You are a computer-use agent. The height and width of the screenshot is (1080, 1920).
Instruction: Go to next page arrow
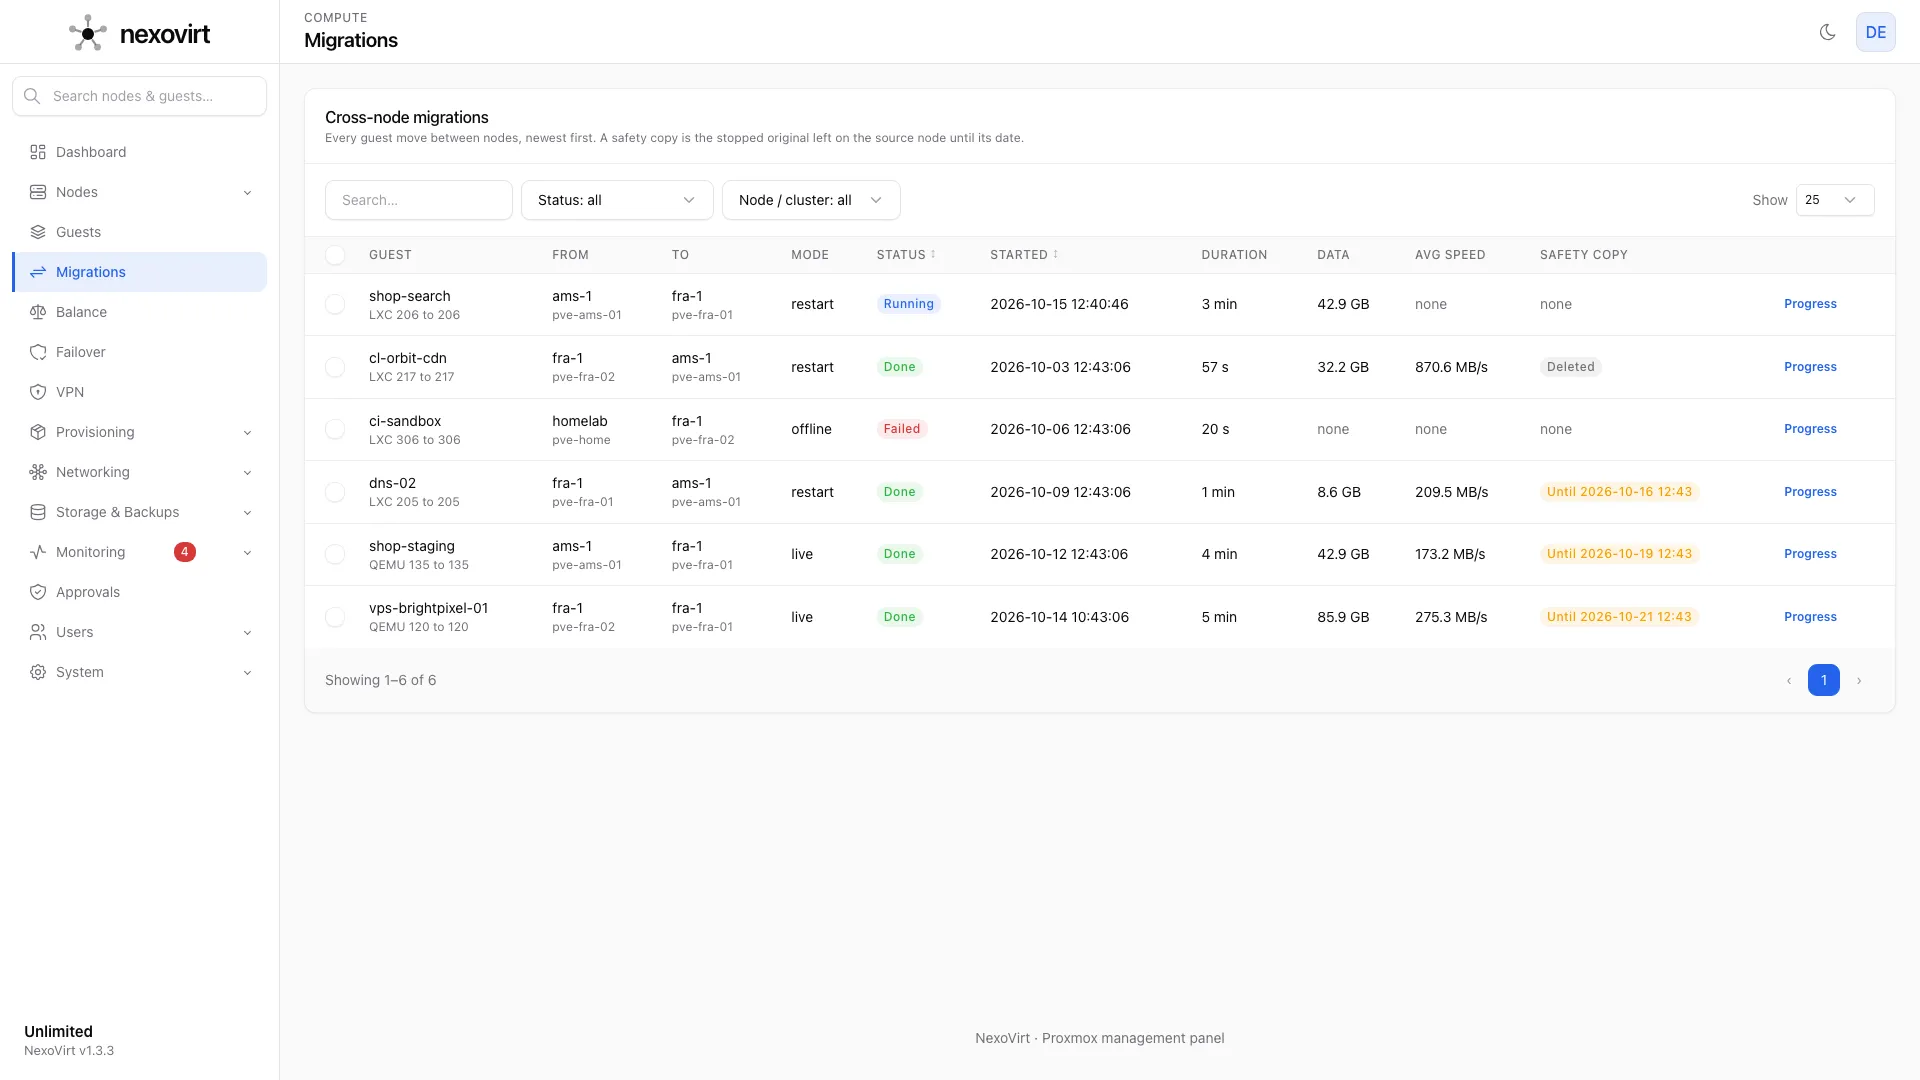click(1859, 681)
